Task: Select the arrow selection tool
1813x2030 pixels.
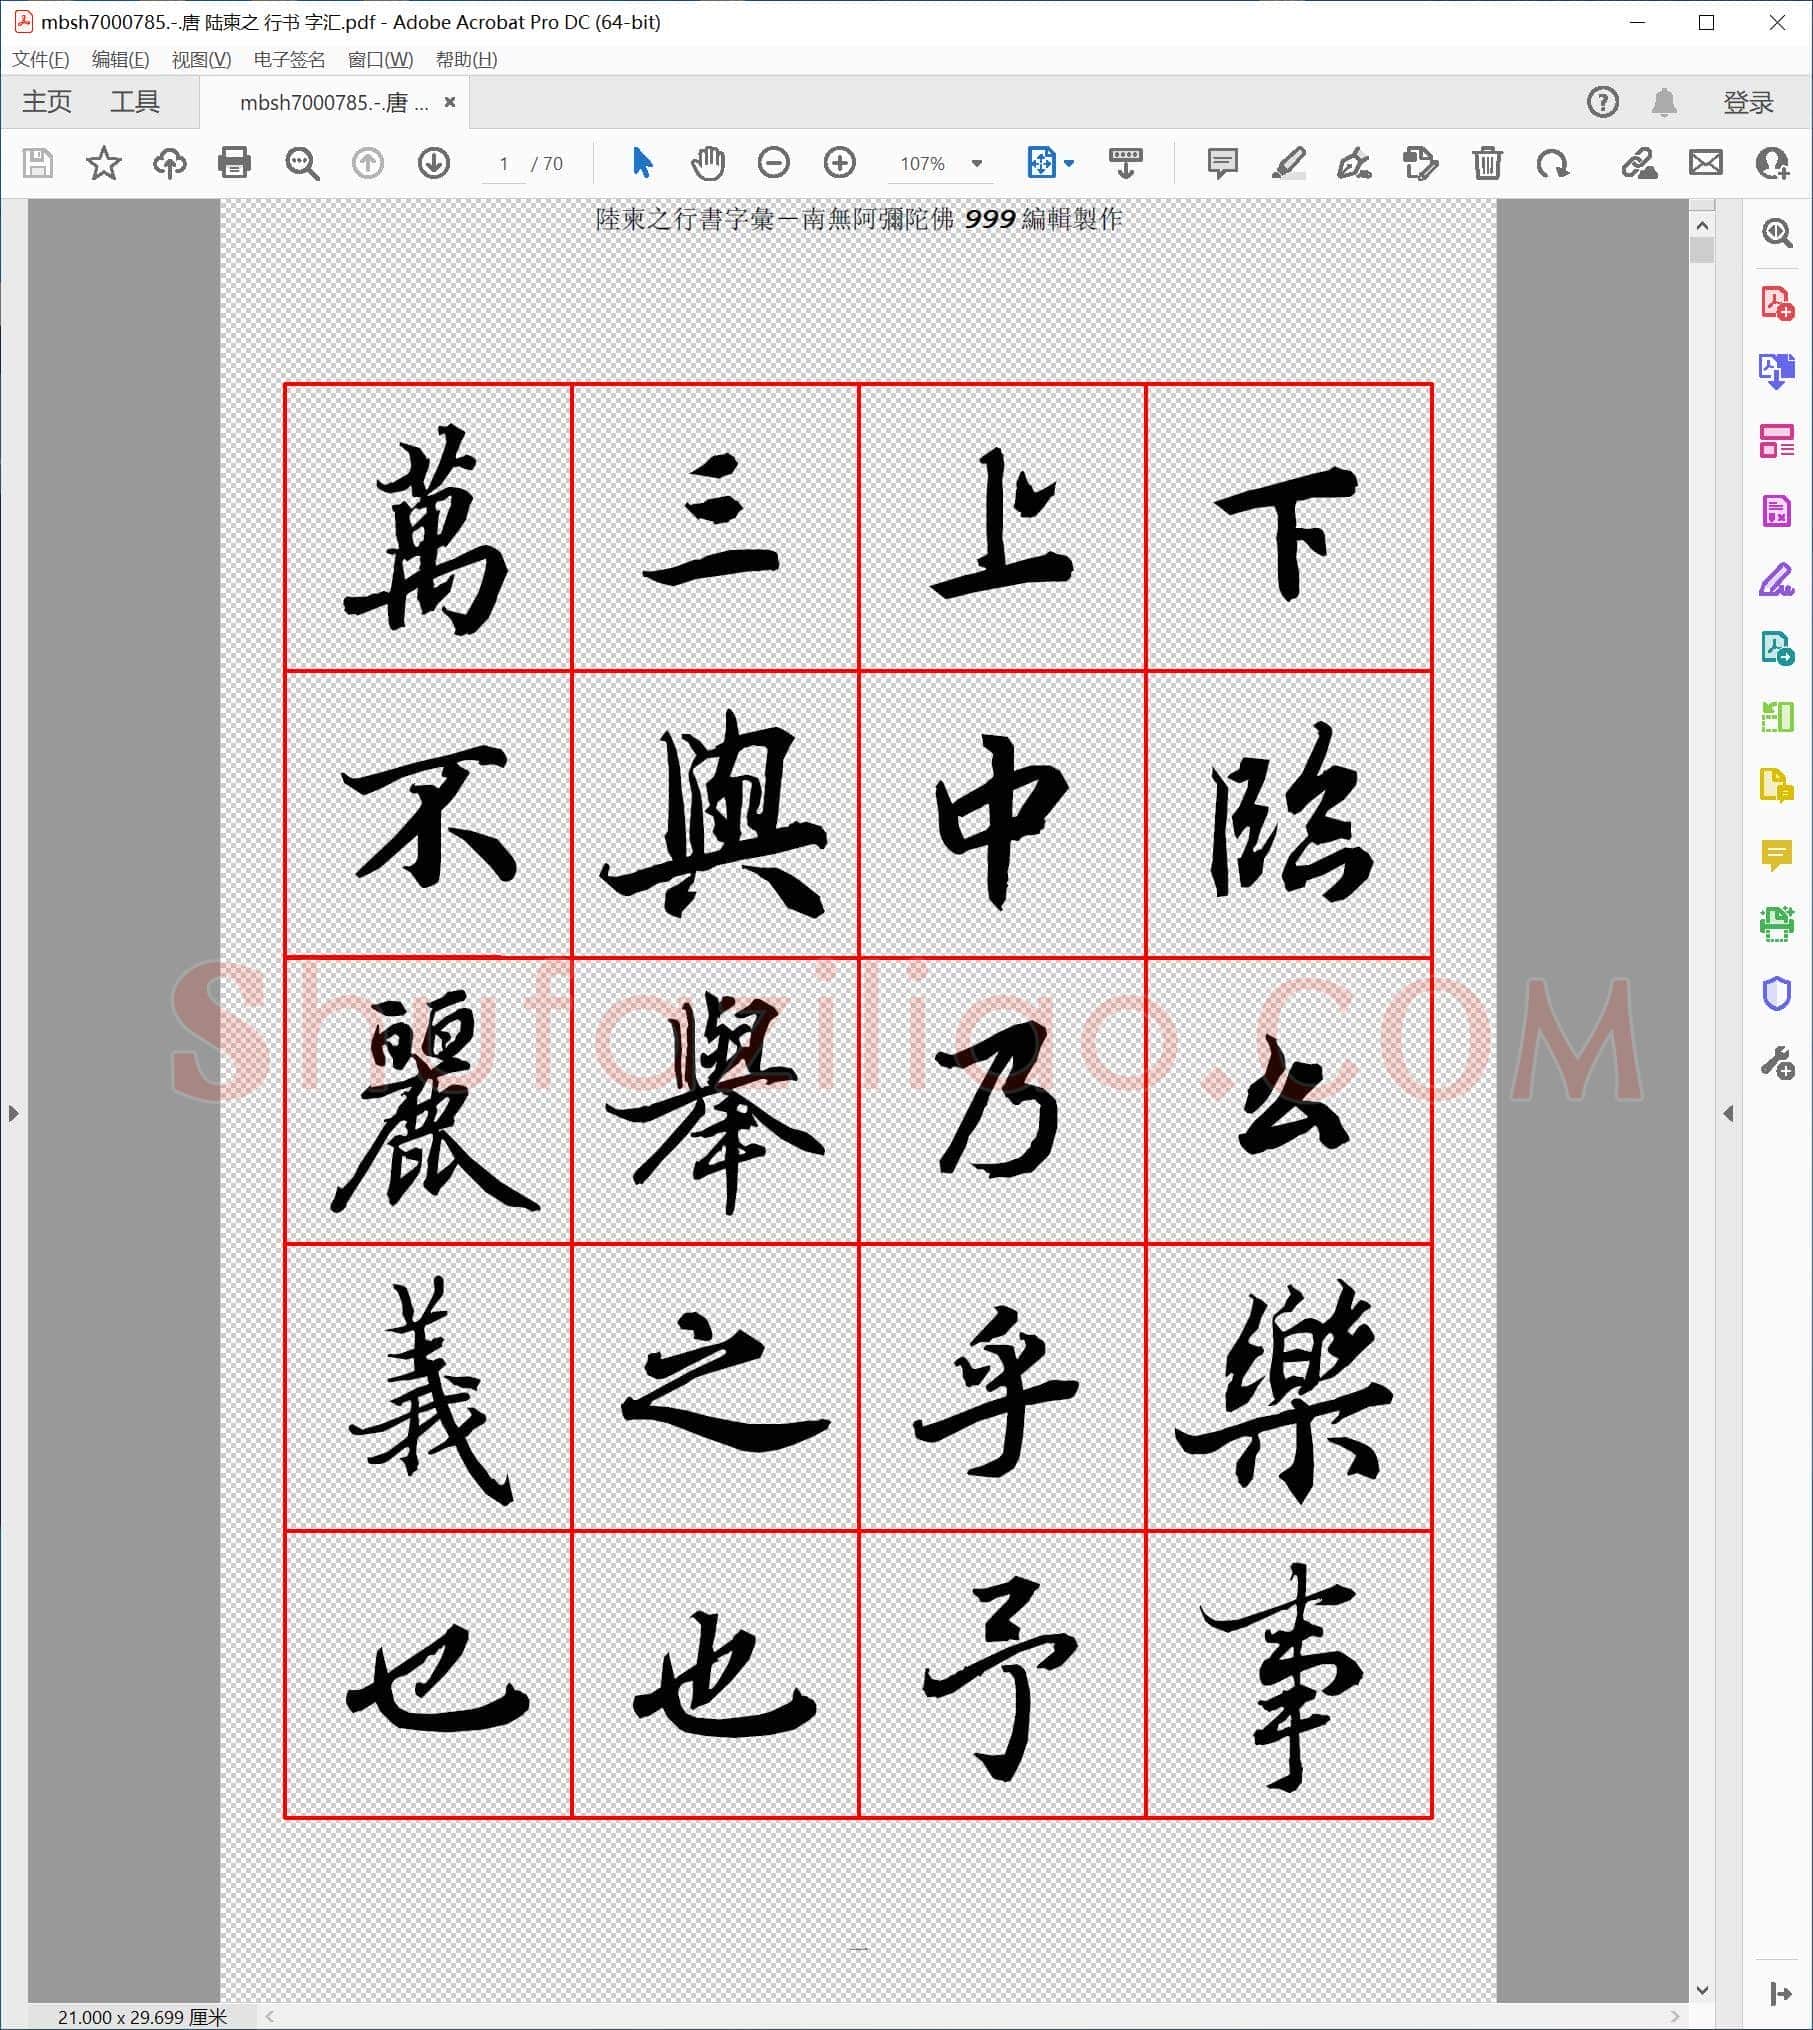Action: (x=642, y=163)
